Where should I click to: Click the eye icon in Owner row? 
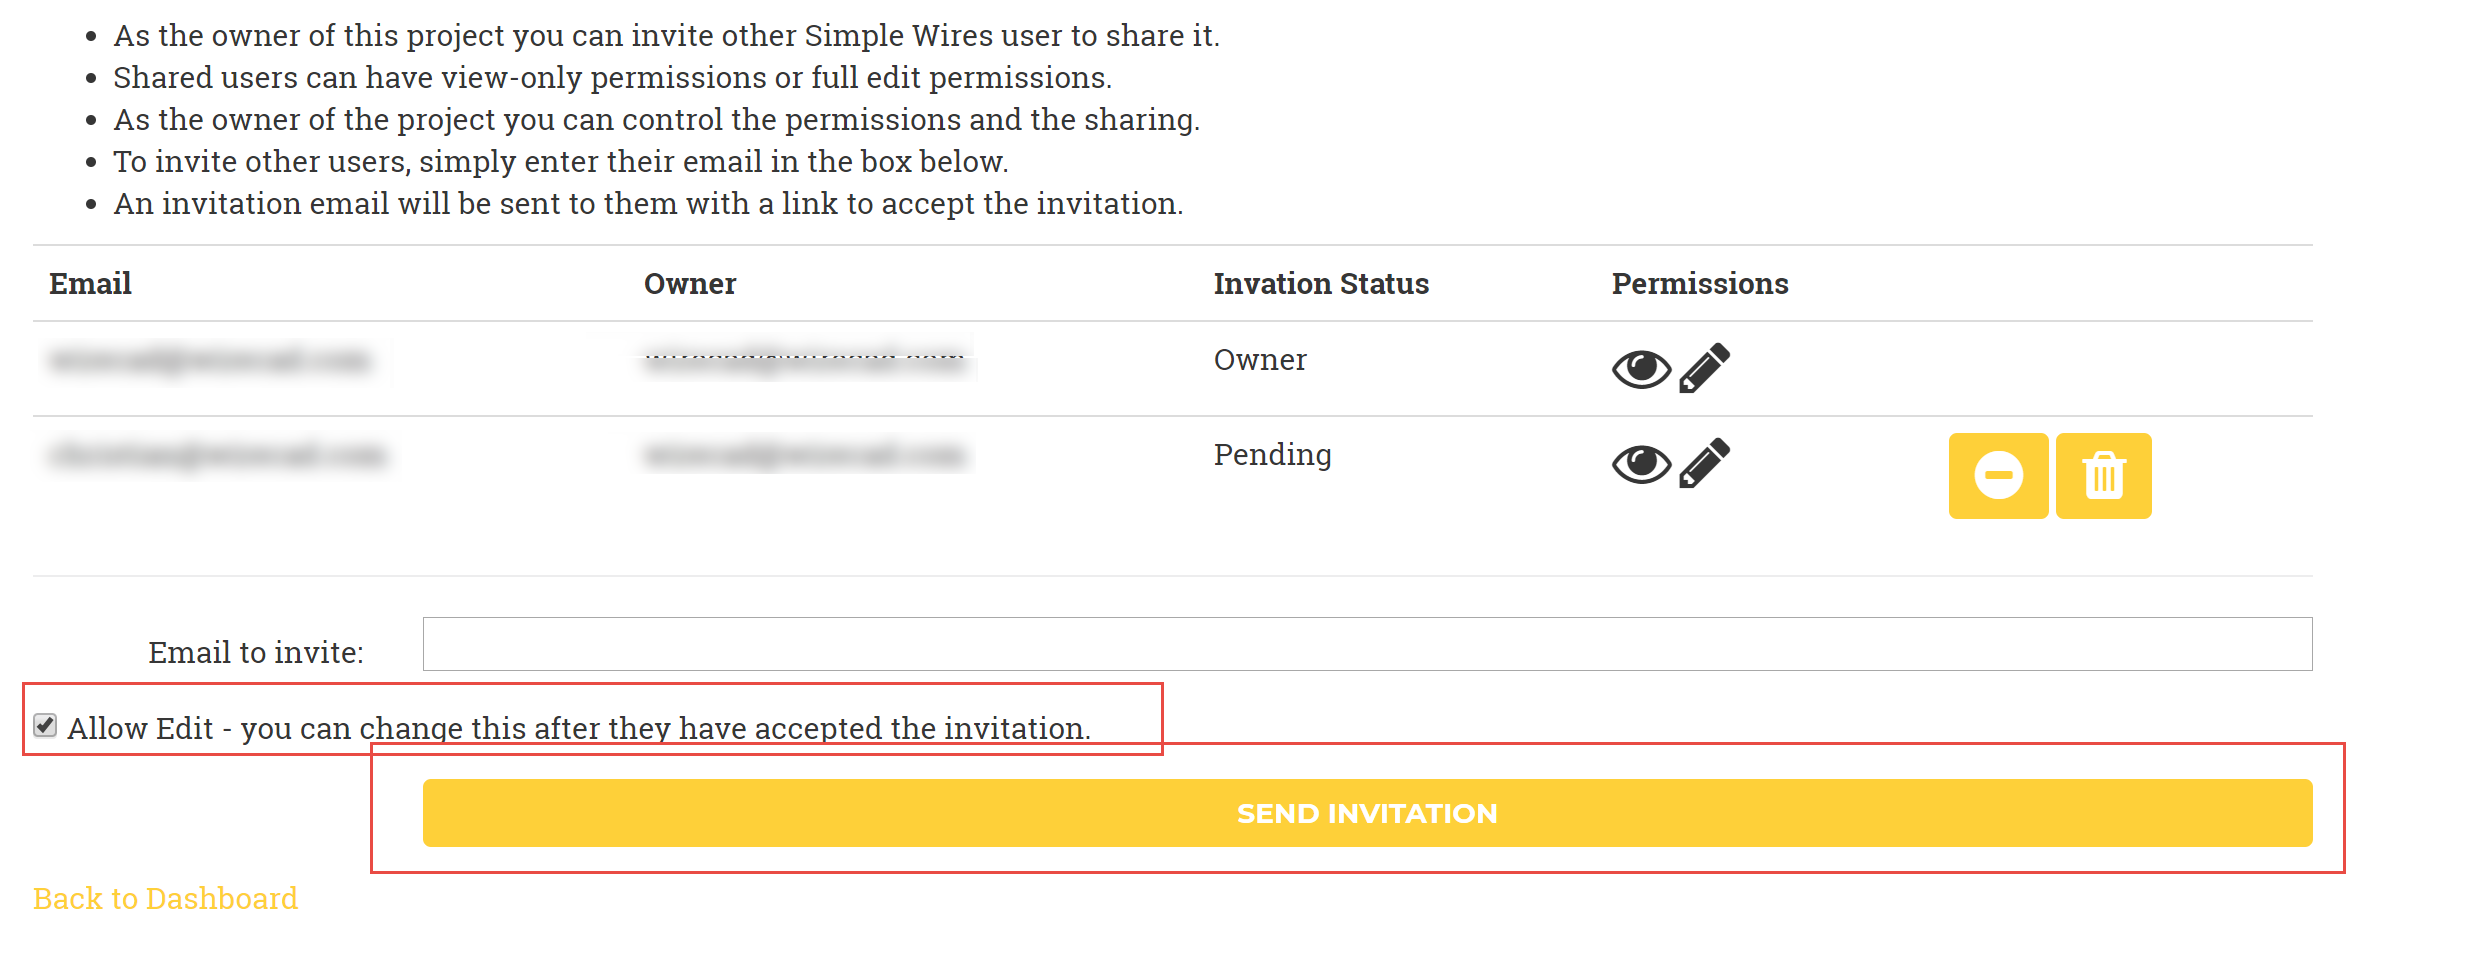(1641, 369)
